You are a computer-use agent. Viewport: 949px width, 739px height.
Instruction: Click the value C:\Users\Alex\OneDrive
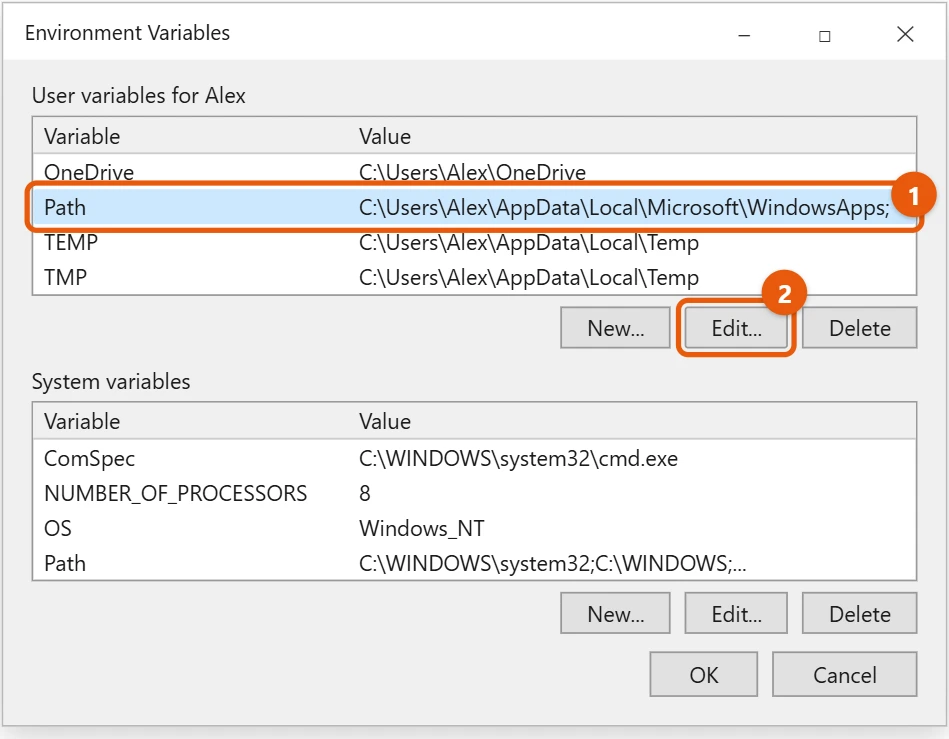(x=472, y=172)
